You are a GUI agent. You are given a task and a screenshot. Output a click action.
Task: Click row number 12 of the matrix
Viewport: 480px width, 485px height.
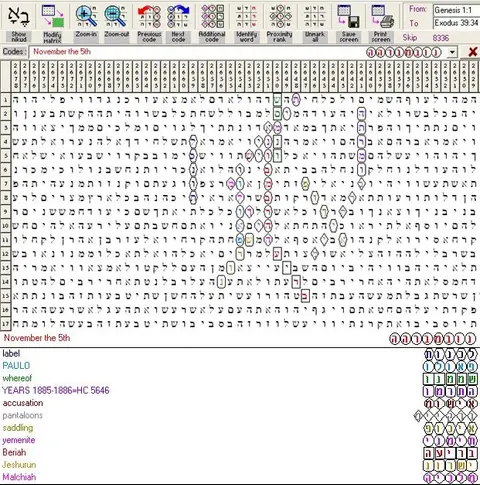point(5,254)
